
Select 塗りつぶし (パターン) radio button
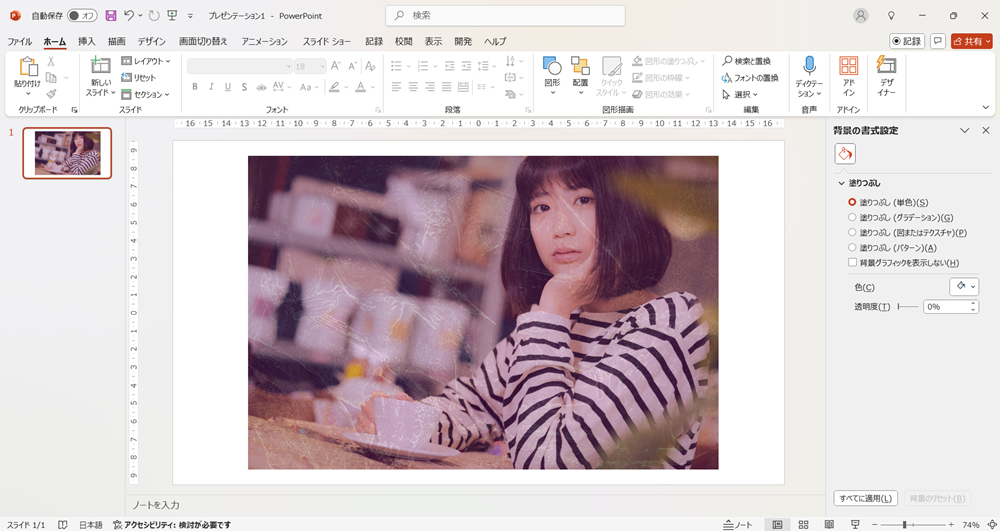[x=852, y=247]
